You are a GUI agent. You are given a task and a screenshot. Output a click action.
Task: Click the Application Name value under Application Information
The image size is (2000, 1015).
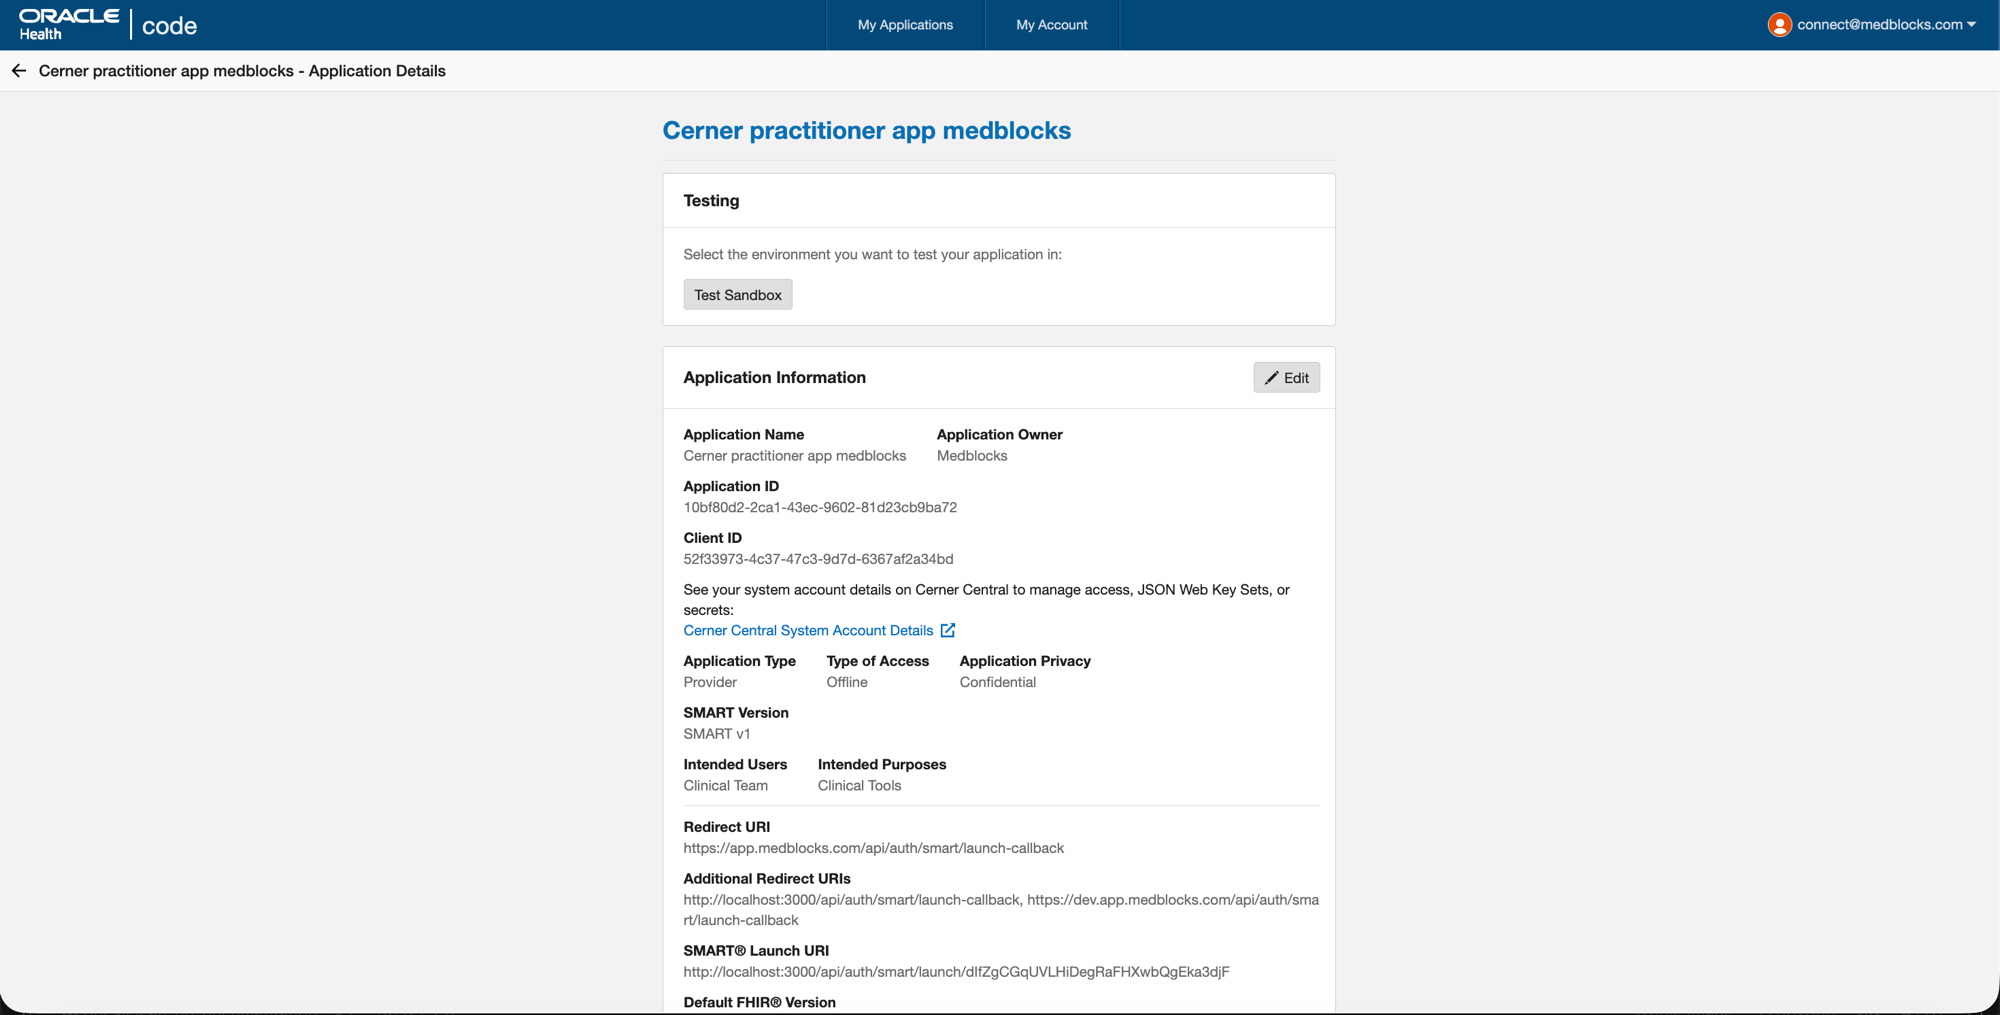point(795,456)
